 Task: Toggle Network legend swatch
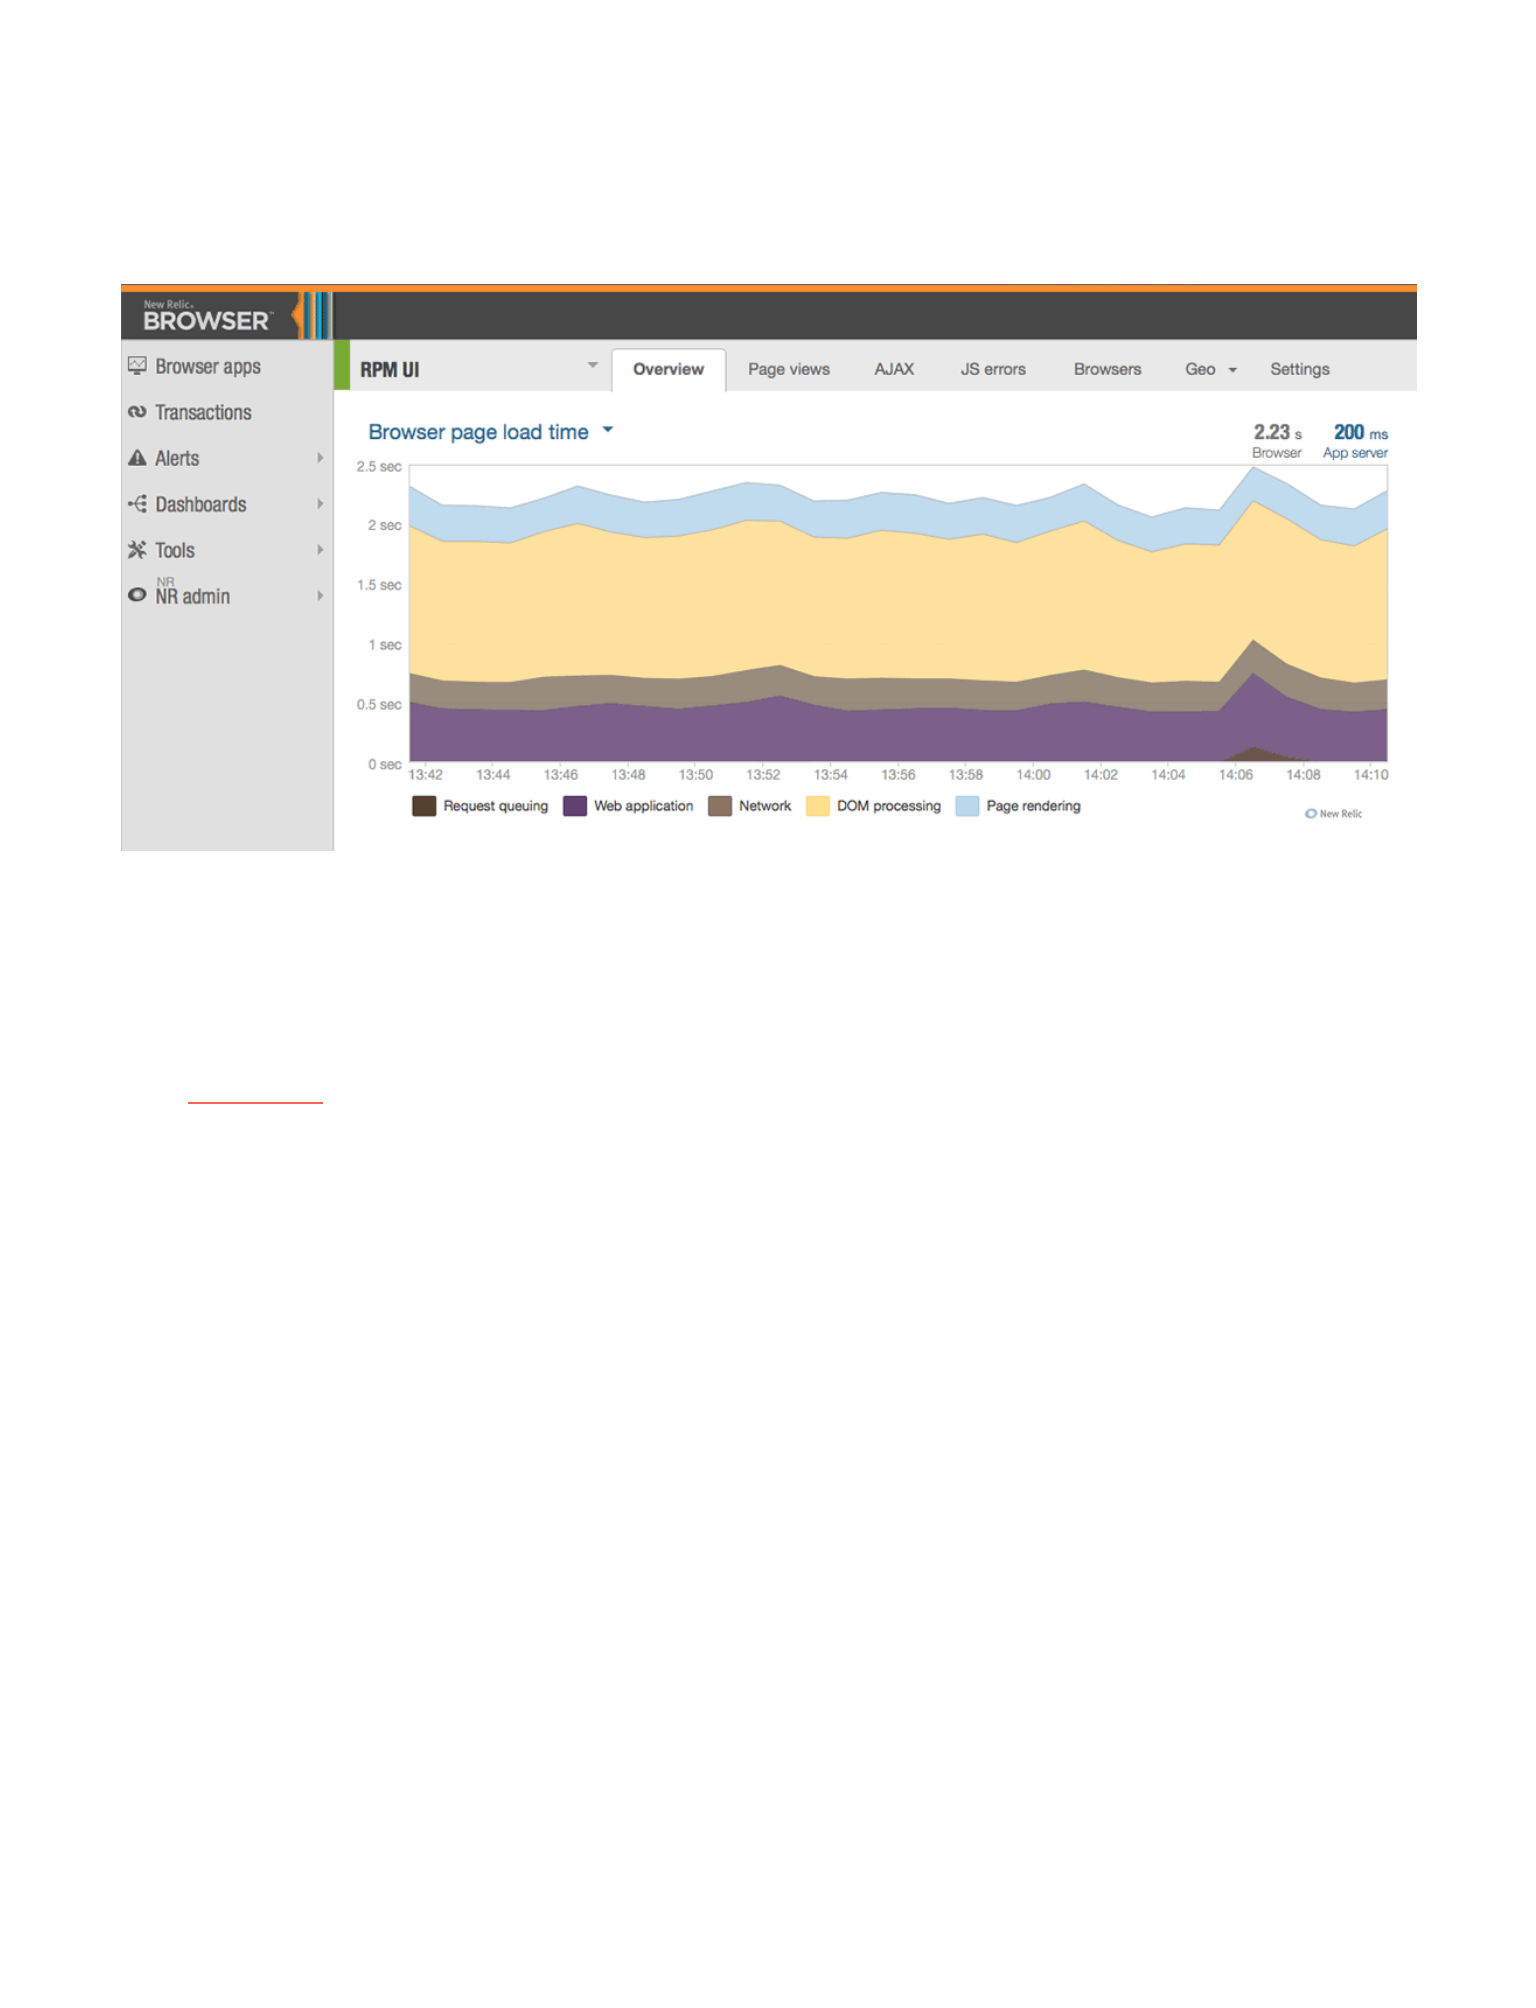[x=719, y=806]
